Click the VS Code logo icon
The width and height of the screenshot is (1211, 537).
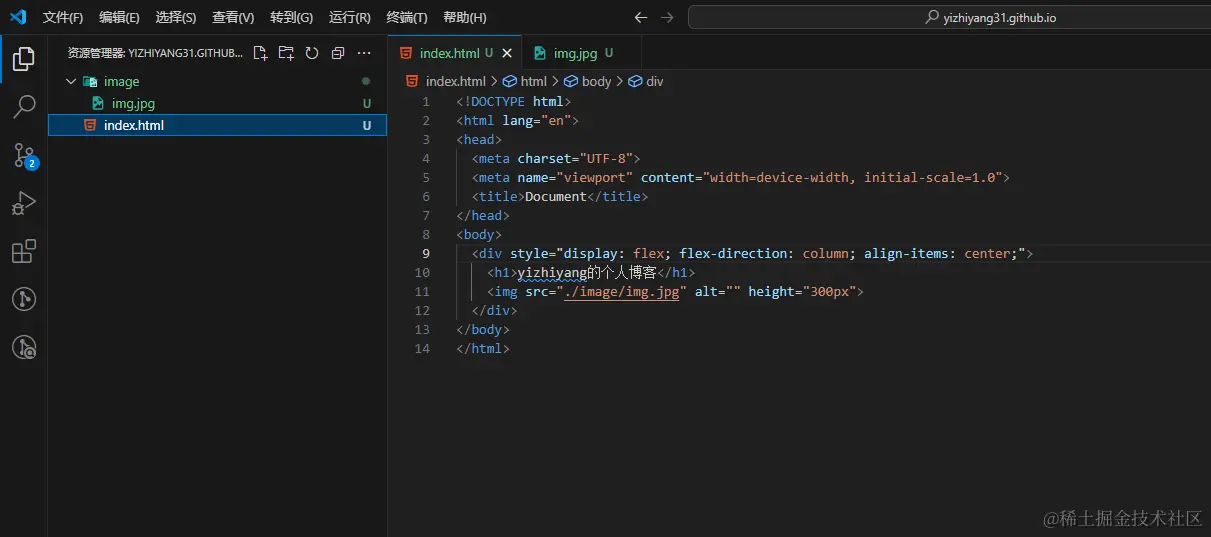tap(18, 17)
